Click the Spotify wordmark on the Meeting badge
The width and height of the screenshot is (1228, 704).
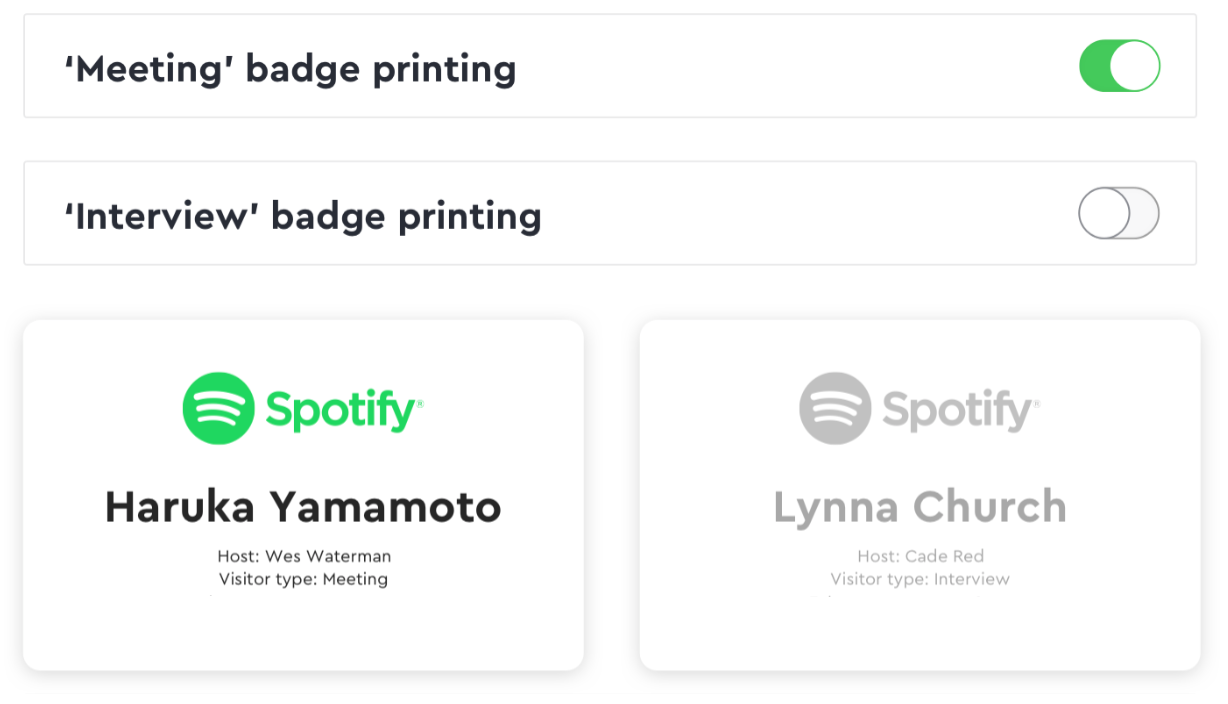tap(340, 408)
